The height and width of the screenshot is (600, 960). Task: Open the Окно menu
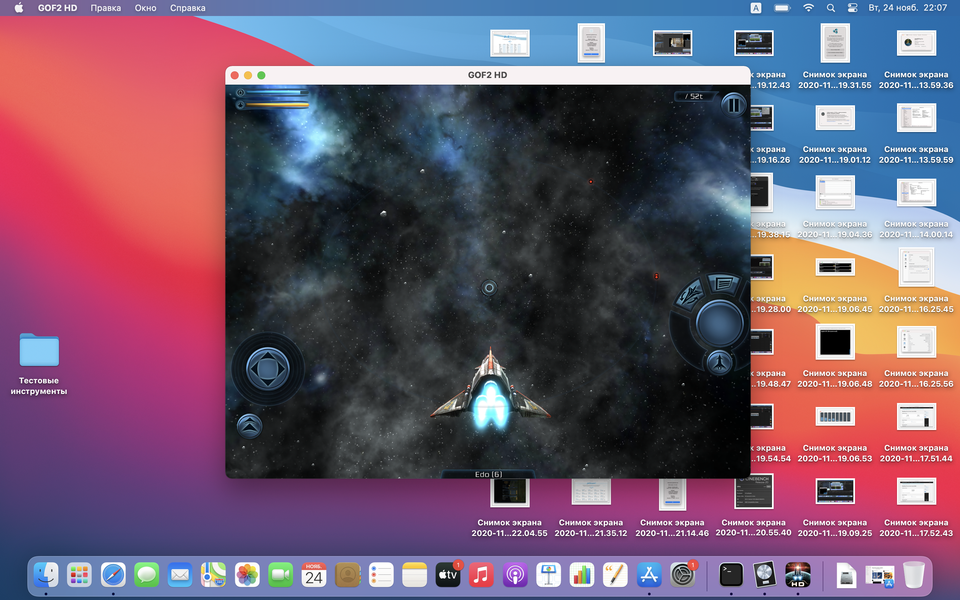(145, 8)
